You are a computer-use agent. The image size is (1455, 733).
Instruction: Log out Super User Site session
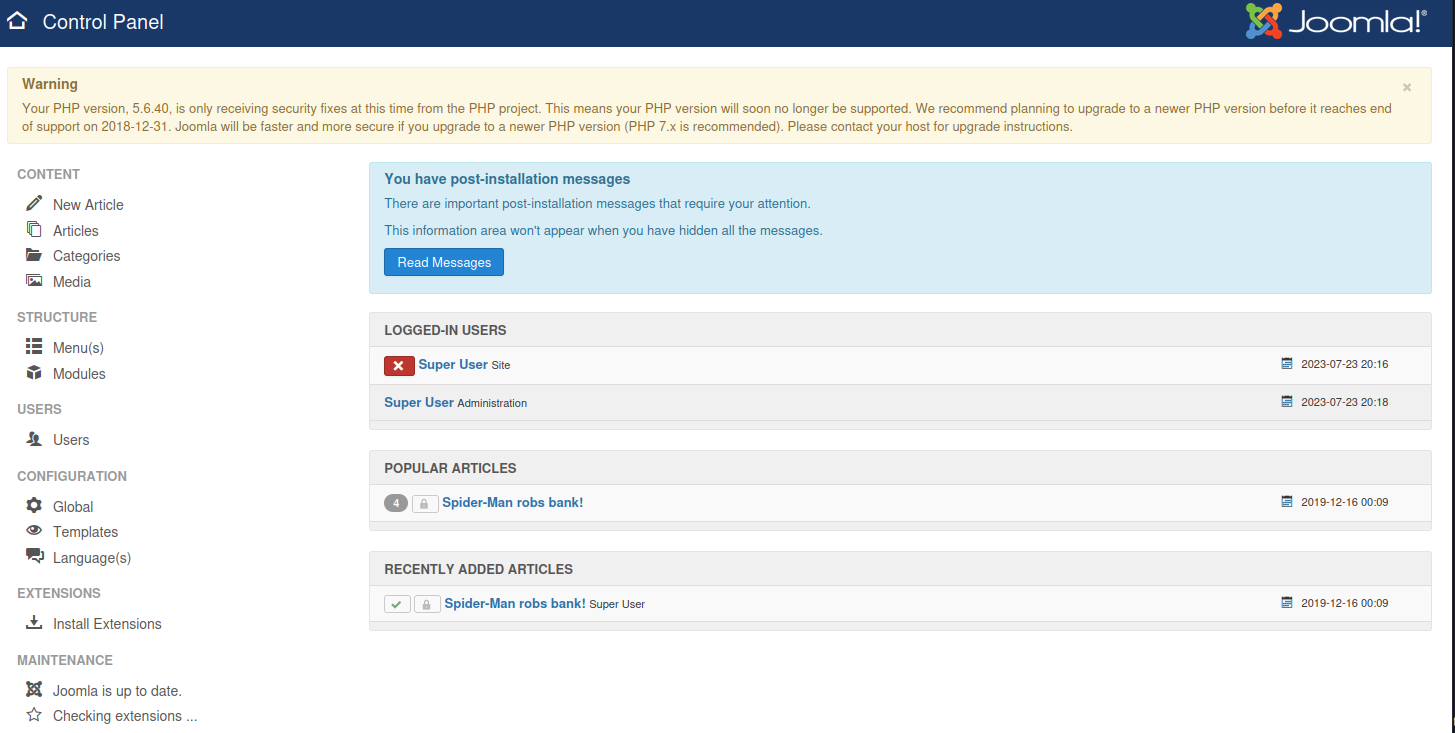coord(398,366)
